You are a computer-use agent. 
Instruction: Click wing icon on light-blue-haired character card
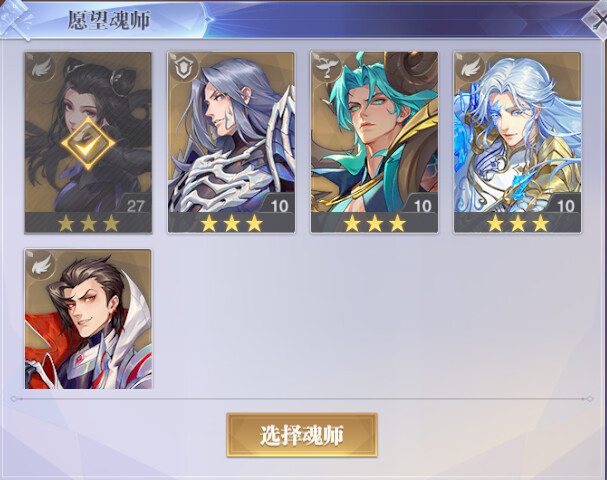471,69
